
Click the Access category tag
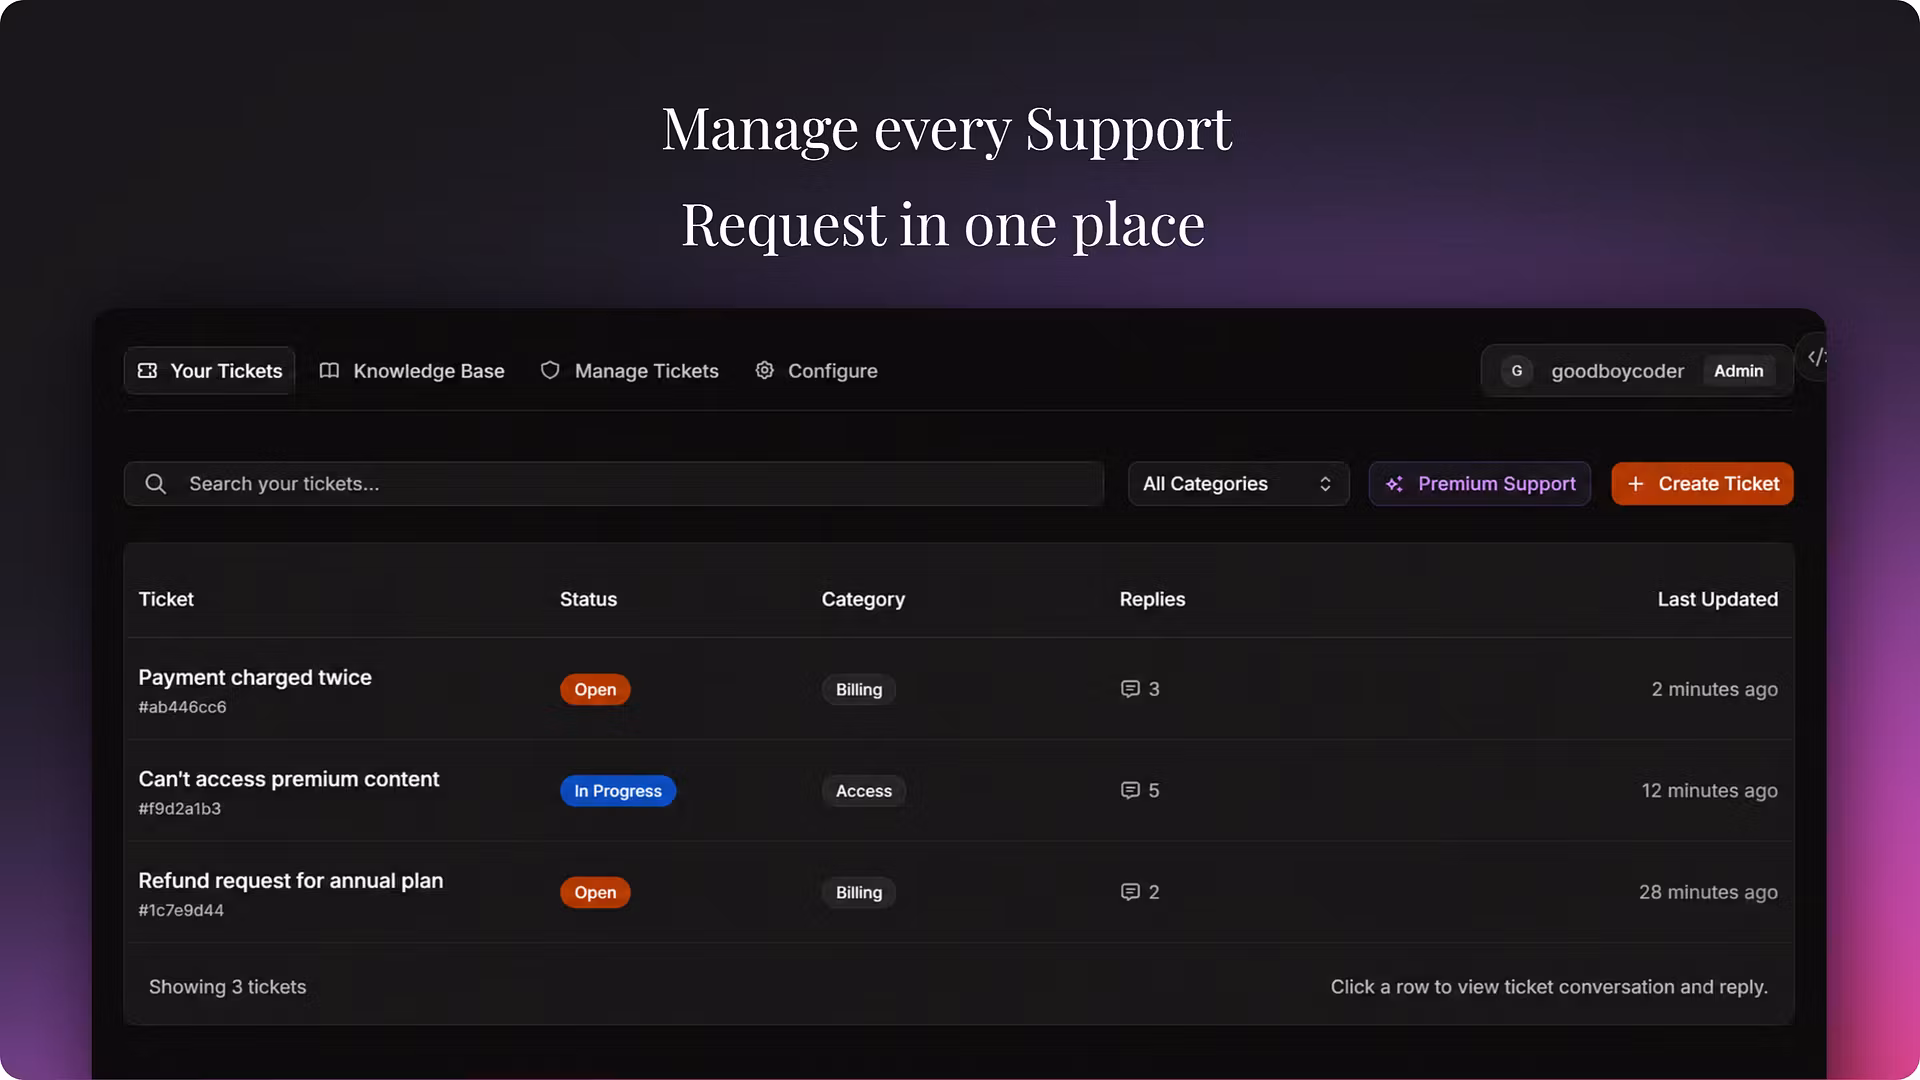click(864, 790)
